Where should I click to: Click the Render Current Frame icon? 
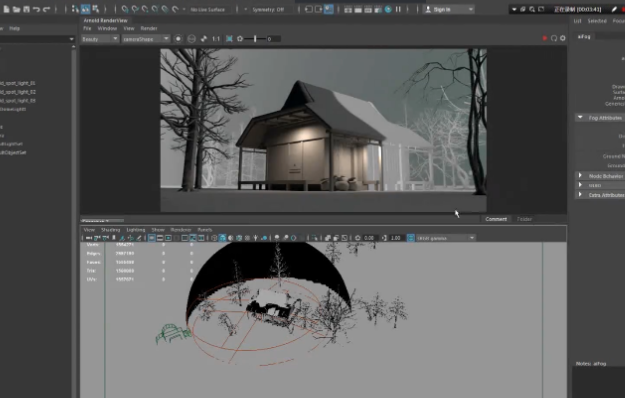[x=358, y=9]
